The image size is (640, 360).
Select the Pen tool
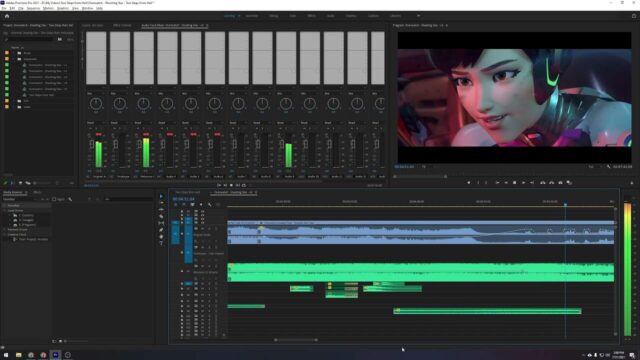click(x=161, y=230)
